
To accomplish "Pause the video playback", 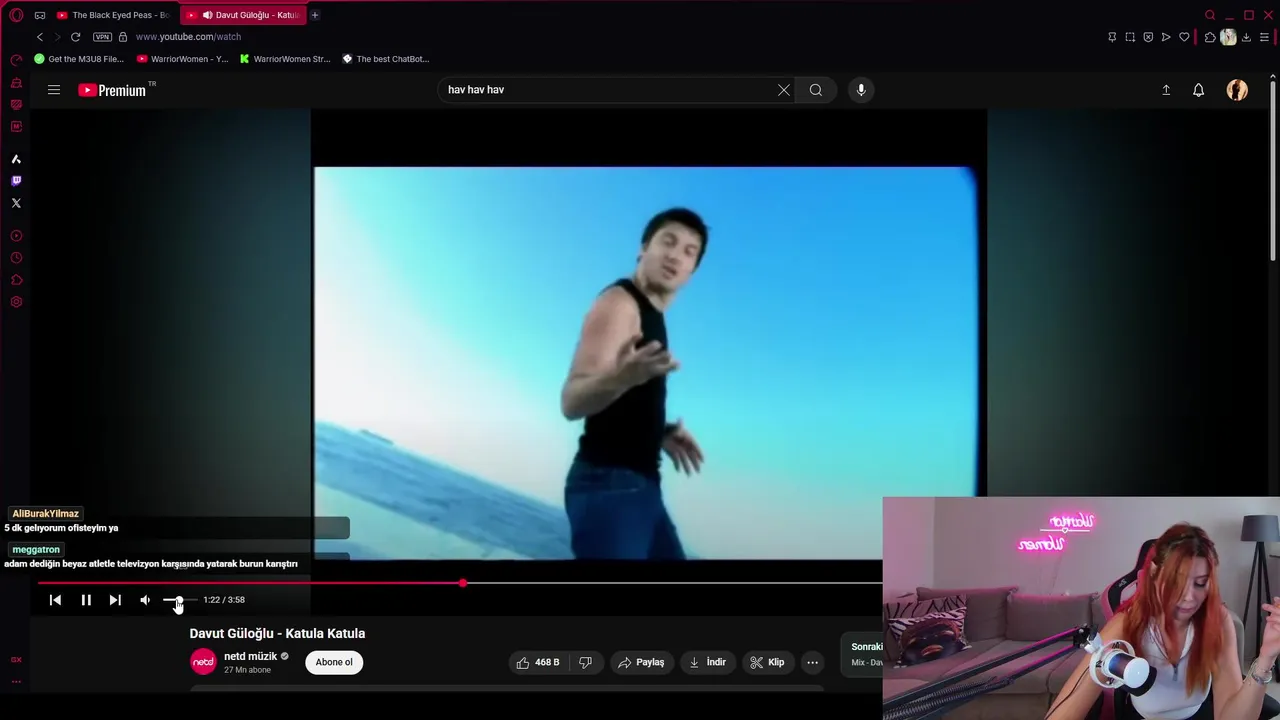I will click(x=86, y=600).
